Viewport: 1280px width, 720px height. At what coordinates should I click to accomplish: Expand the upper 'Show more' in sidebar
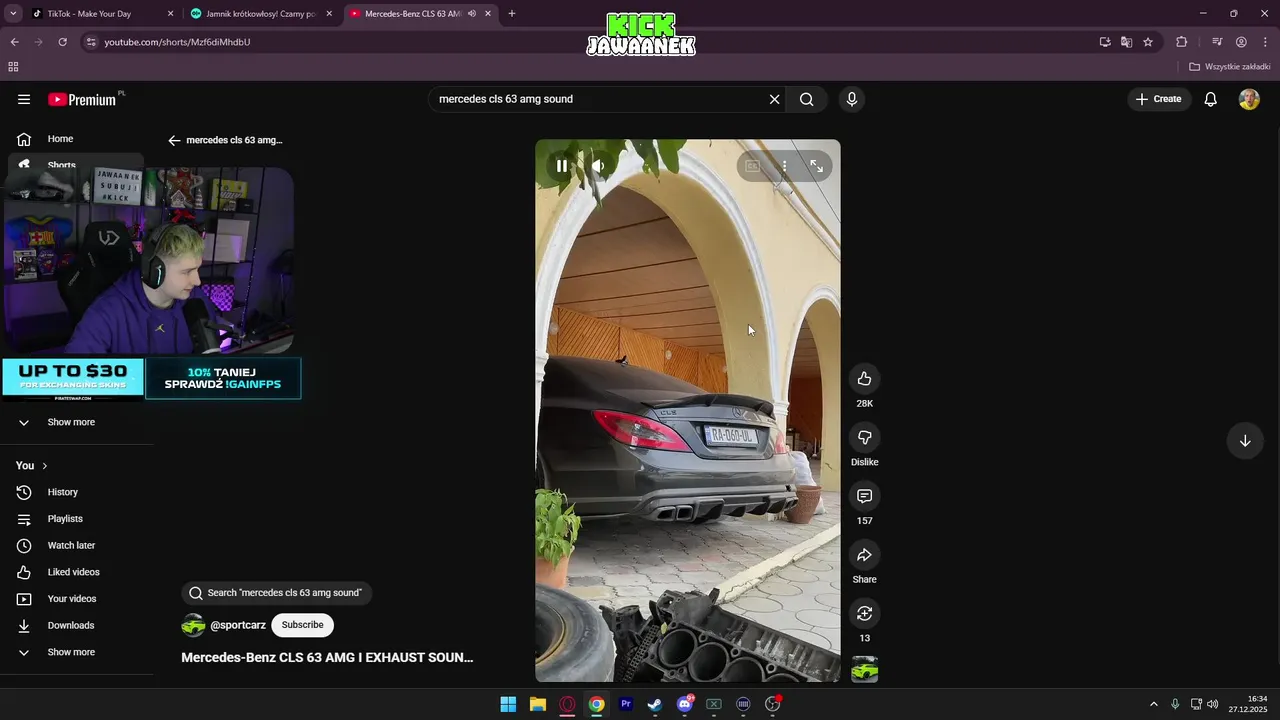(78, 422)
